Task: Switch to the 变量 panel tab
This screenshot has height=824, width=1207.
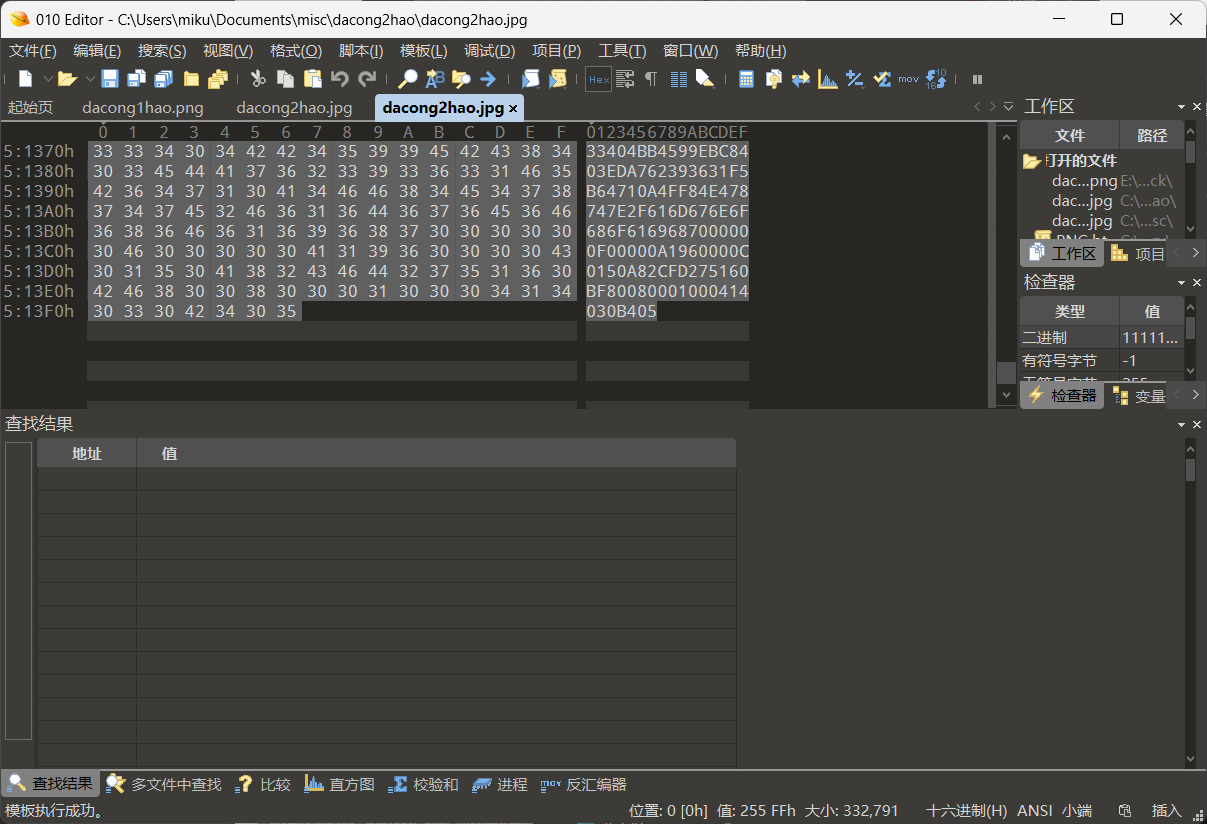Action: (x=1138, y=396)
